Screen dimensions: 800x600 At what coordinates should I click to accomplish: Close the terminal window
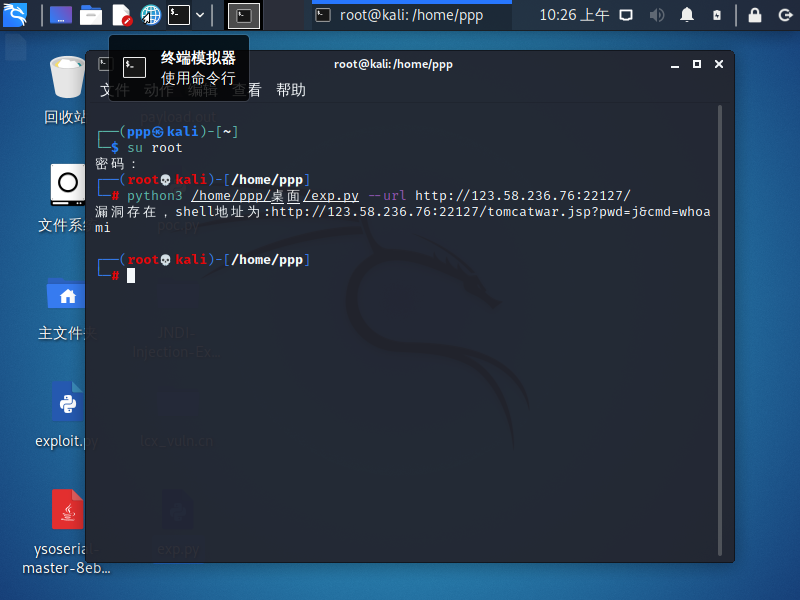(x=719, y=64)
